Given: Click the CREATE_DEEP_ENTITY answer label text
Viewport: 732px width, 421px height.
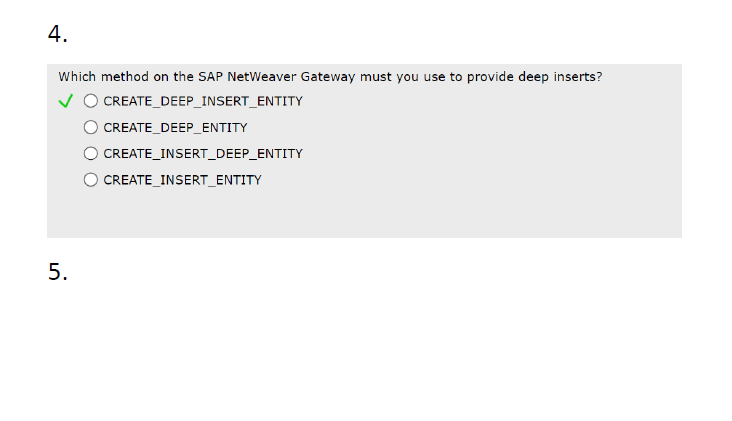Looking at the screenshot, I should (x=175, y=127).
